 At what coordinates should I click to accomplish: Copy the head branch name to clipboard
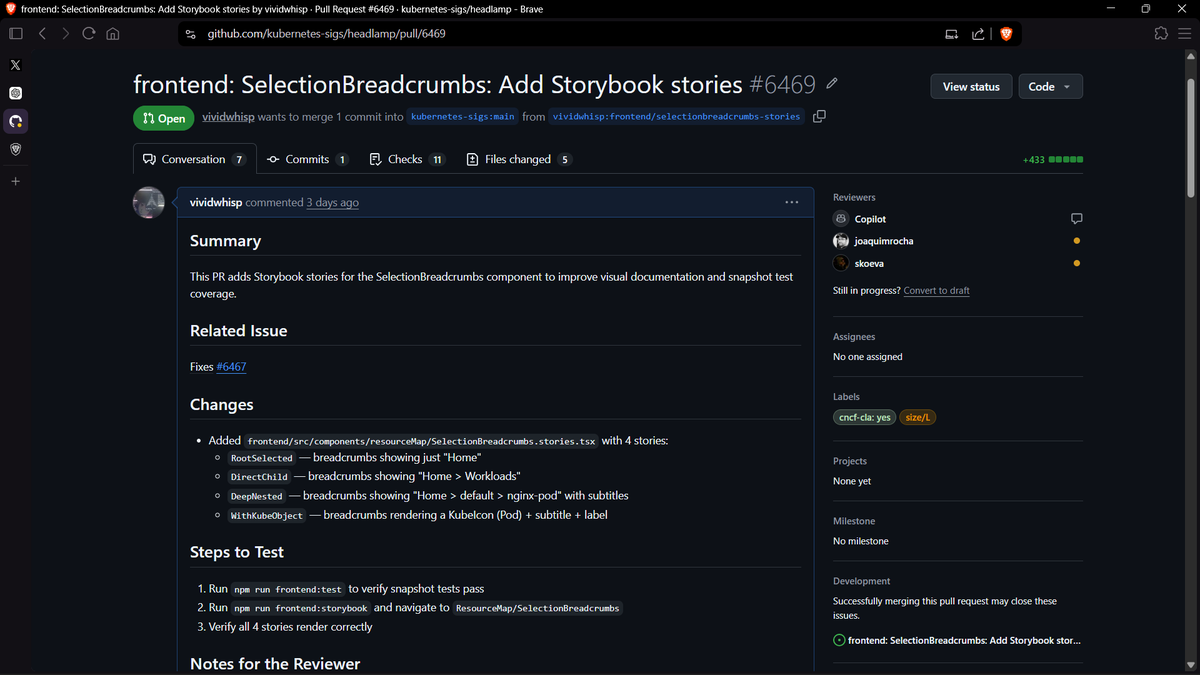(x=819, y=116)
